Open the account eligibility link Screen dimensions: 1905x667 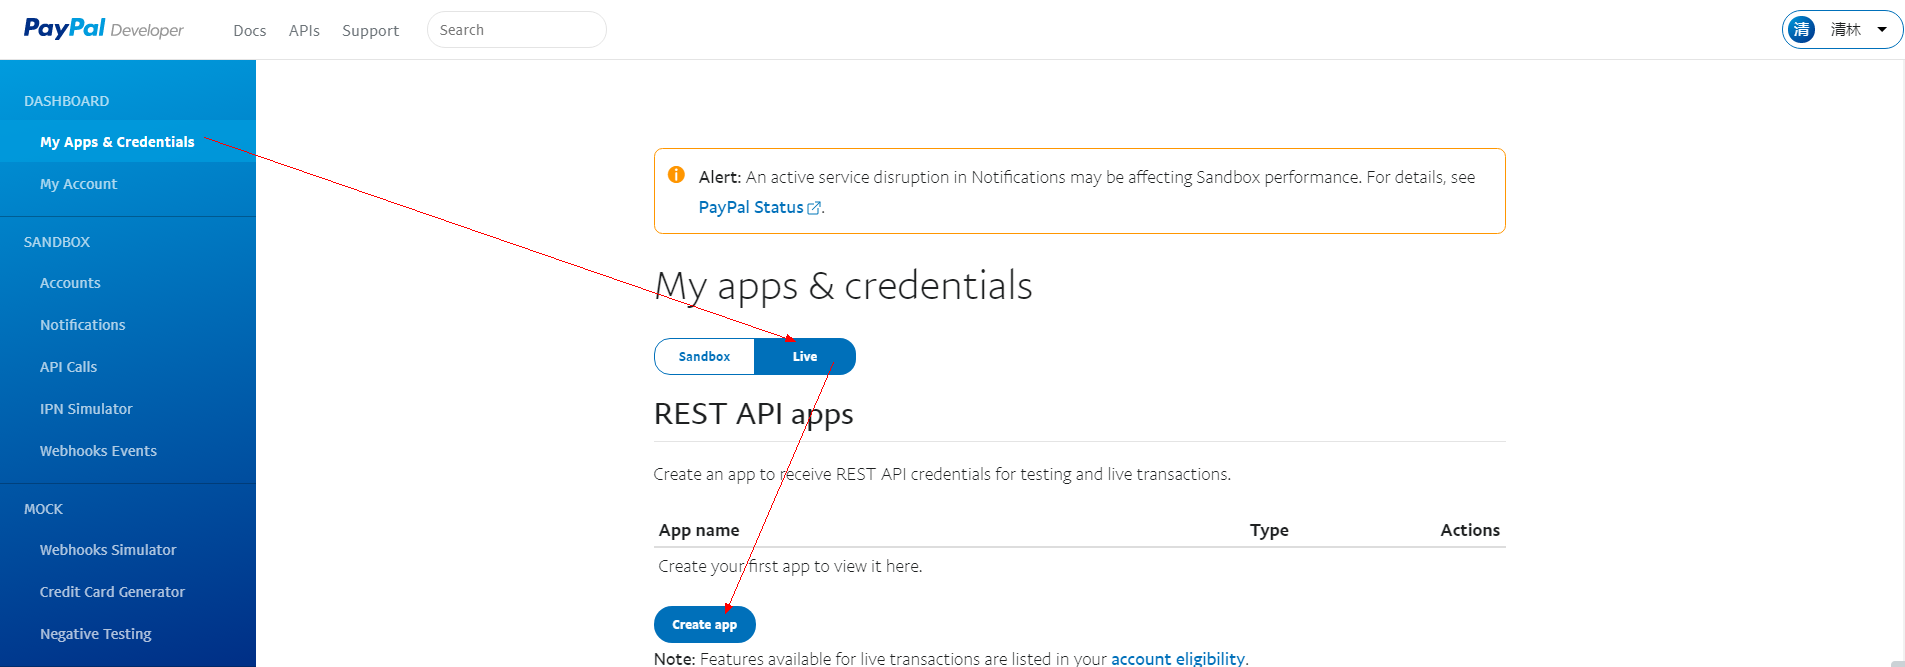[x=1178, y=658]
